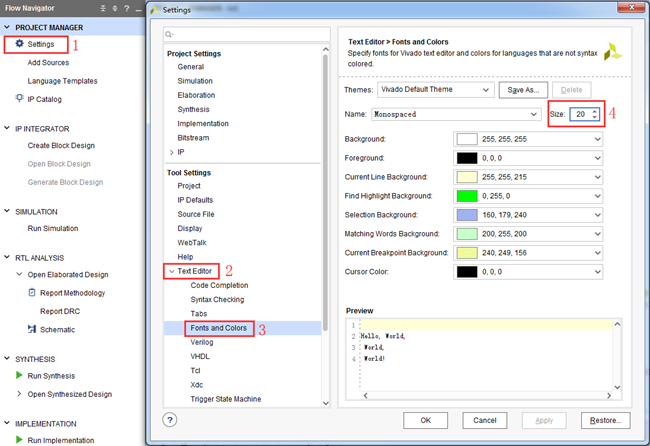650x446 pixels.
Task: Minimize the Flow Navigator panel
Action: point(138,10)
